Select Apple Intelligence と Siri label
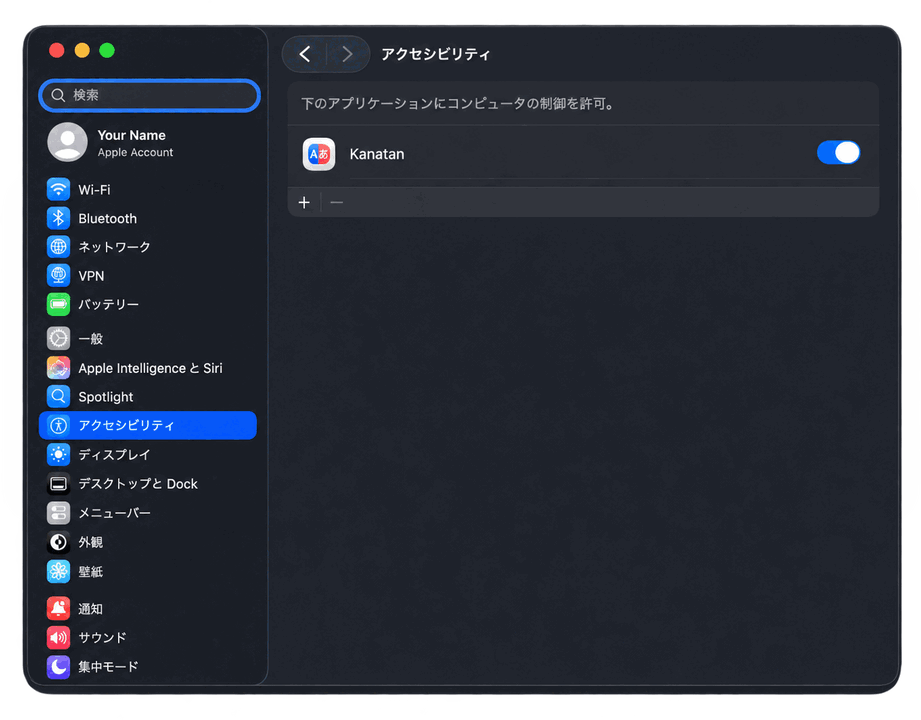Image resolution: width=921 pixels, height=720 pixels. [150, 368]
